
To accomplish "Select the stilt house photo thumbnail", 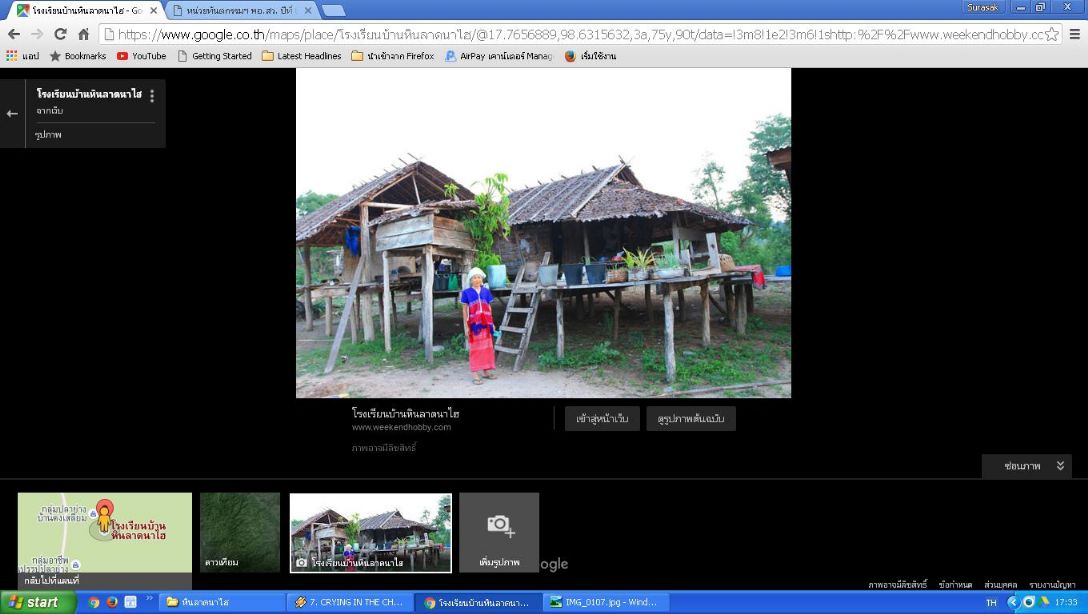I will click(371, 533).
